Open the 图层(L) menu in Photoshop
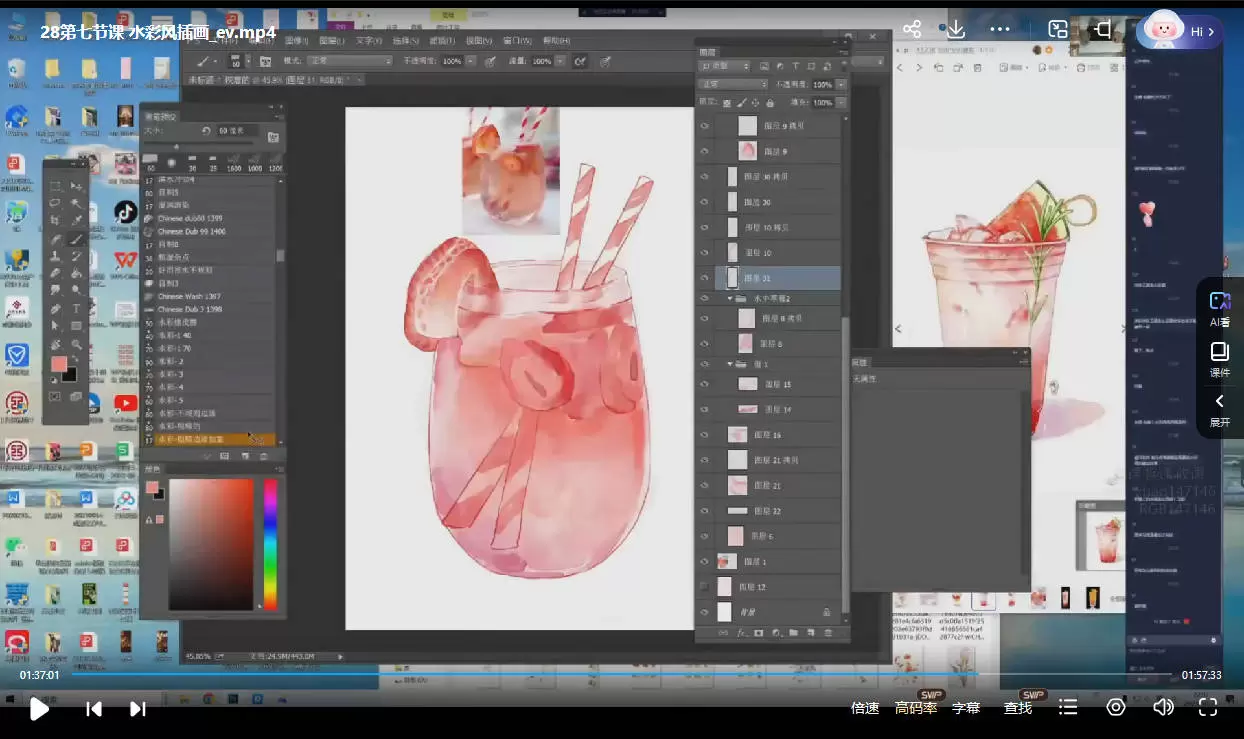The width and height of the screenshot is (1244, 739). (333, 41)
